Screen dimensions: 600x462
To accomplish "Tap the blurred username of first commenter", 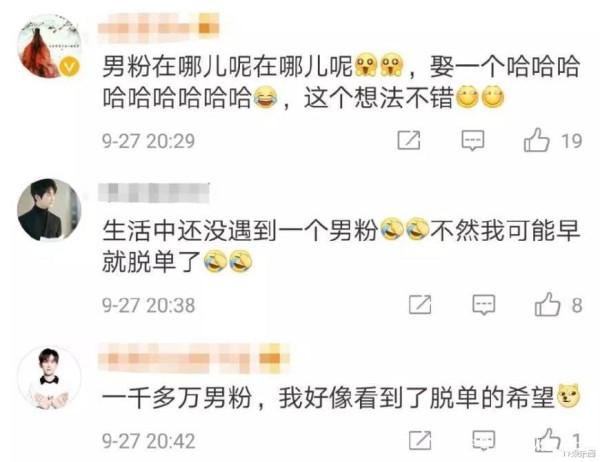I will (159, 28).
